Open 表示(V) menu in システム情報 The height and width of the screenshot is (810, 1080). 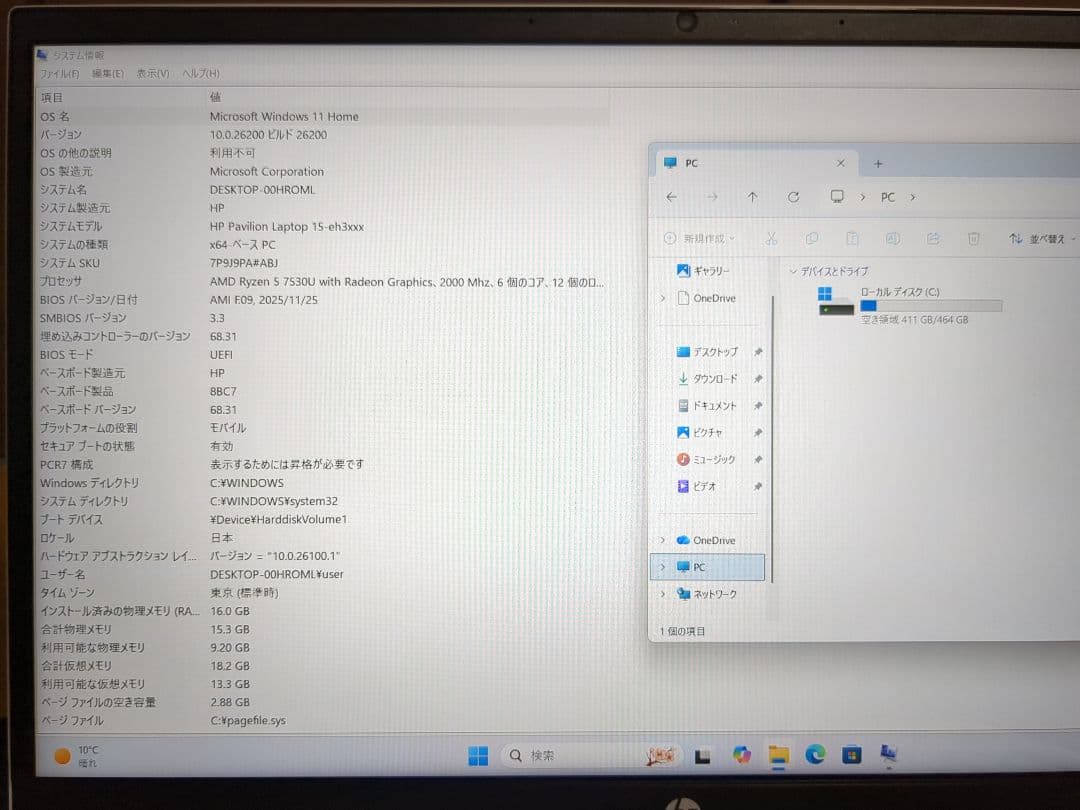152,74
